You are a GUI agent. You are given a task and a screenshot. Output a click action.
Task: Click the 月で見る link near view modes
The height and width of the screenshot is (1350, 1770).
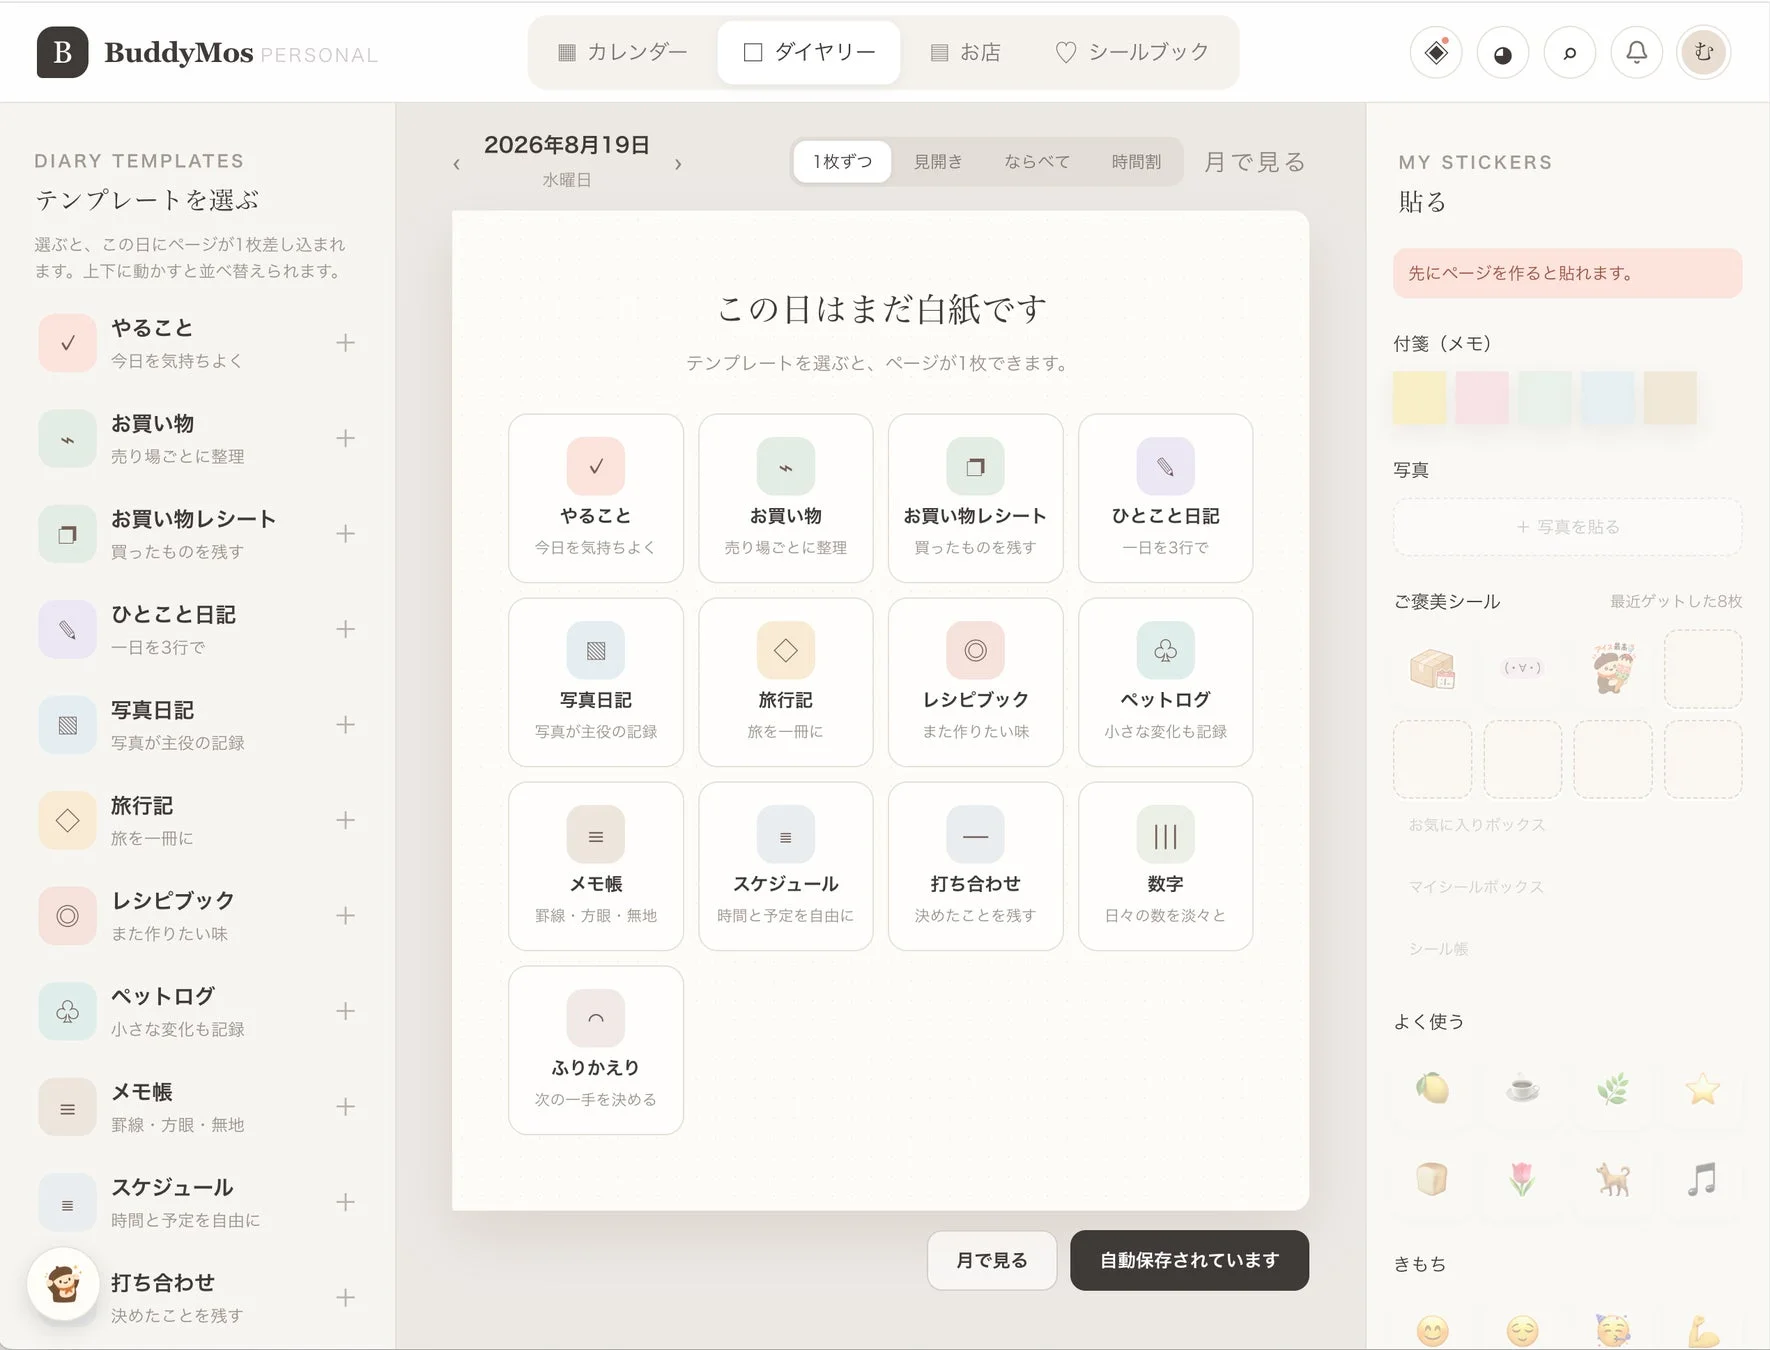(1254, 162)
